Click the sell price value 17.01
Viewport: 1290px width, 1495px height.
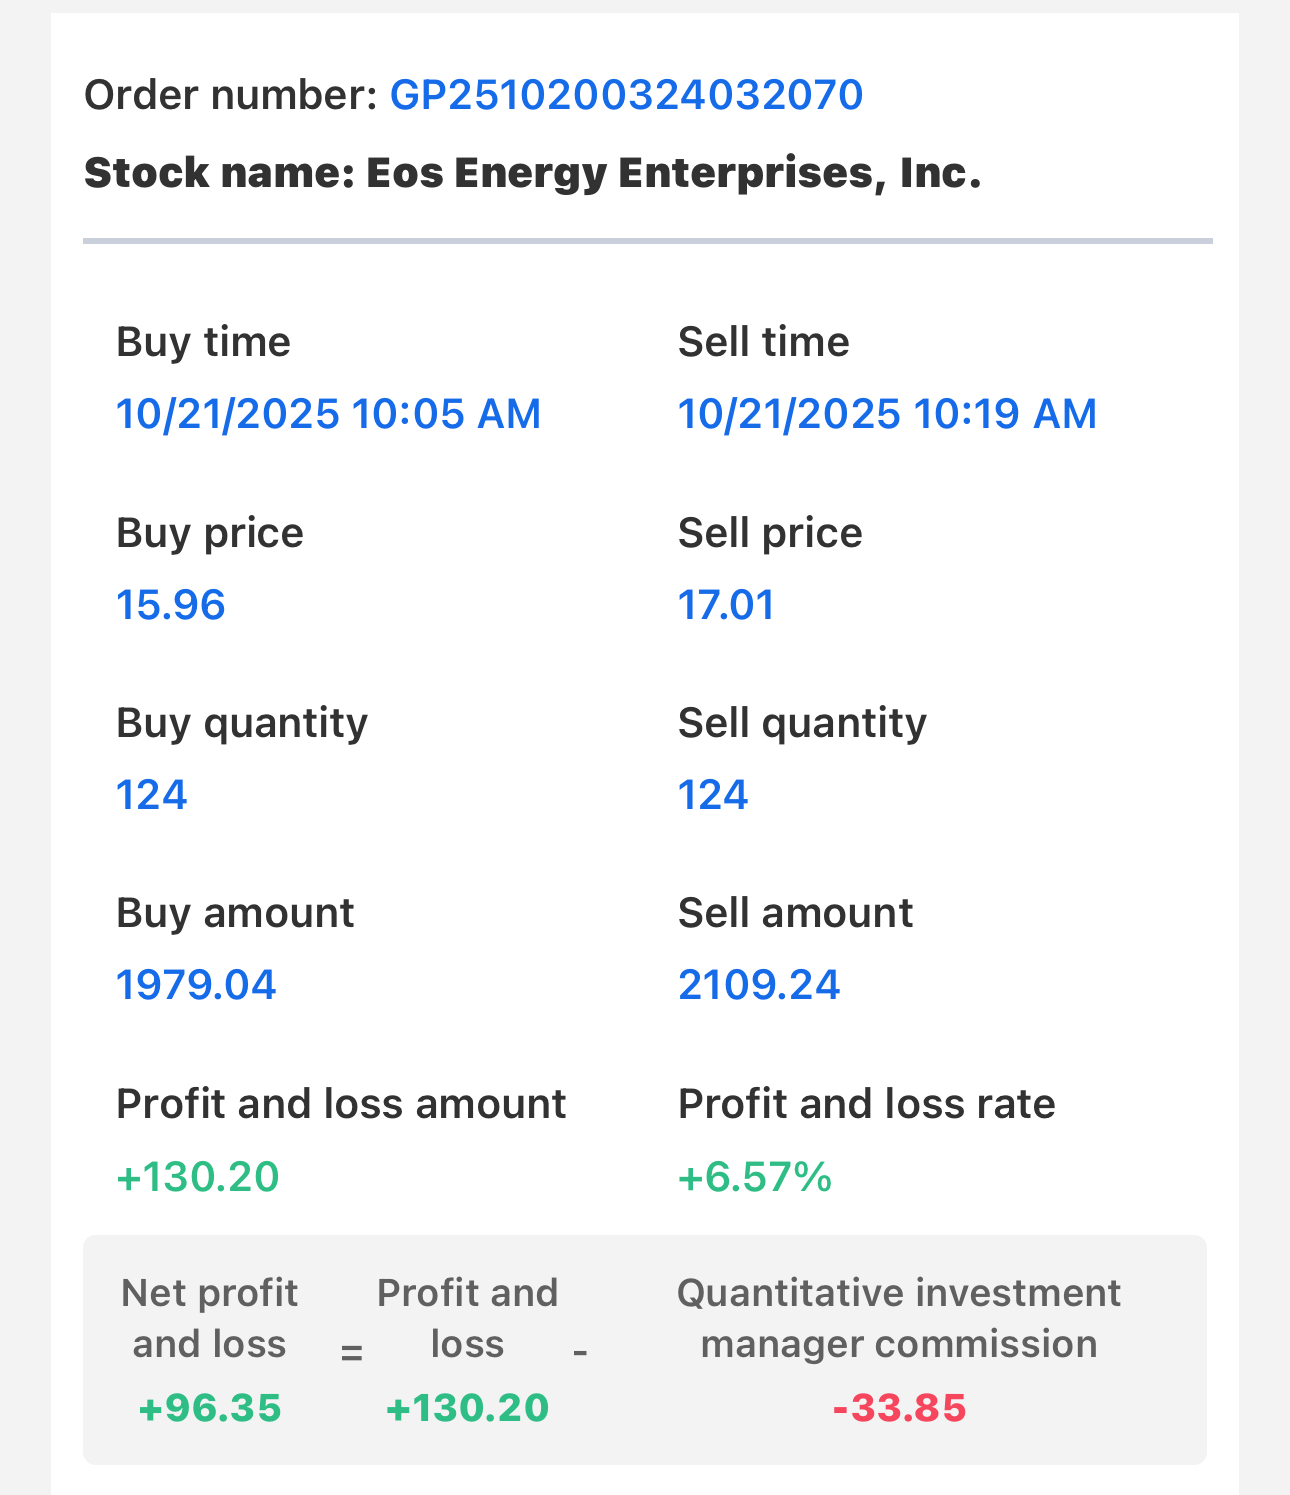tap(726, 605)
